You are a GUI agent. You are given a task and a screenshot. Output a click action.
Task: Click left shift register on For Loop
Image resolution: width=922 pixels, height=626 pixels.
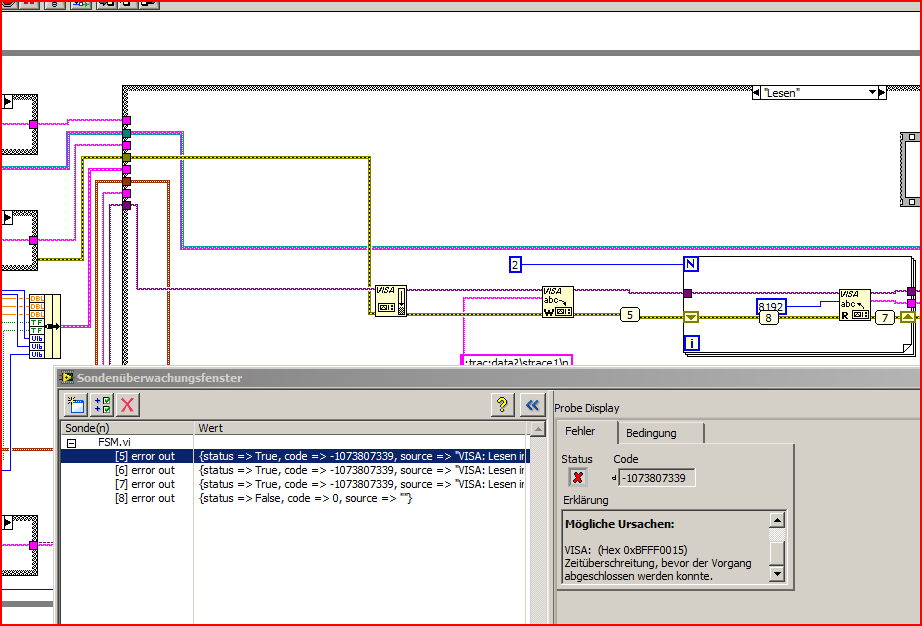pyautogui.click(x=691, y=317)
